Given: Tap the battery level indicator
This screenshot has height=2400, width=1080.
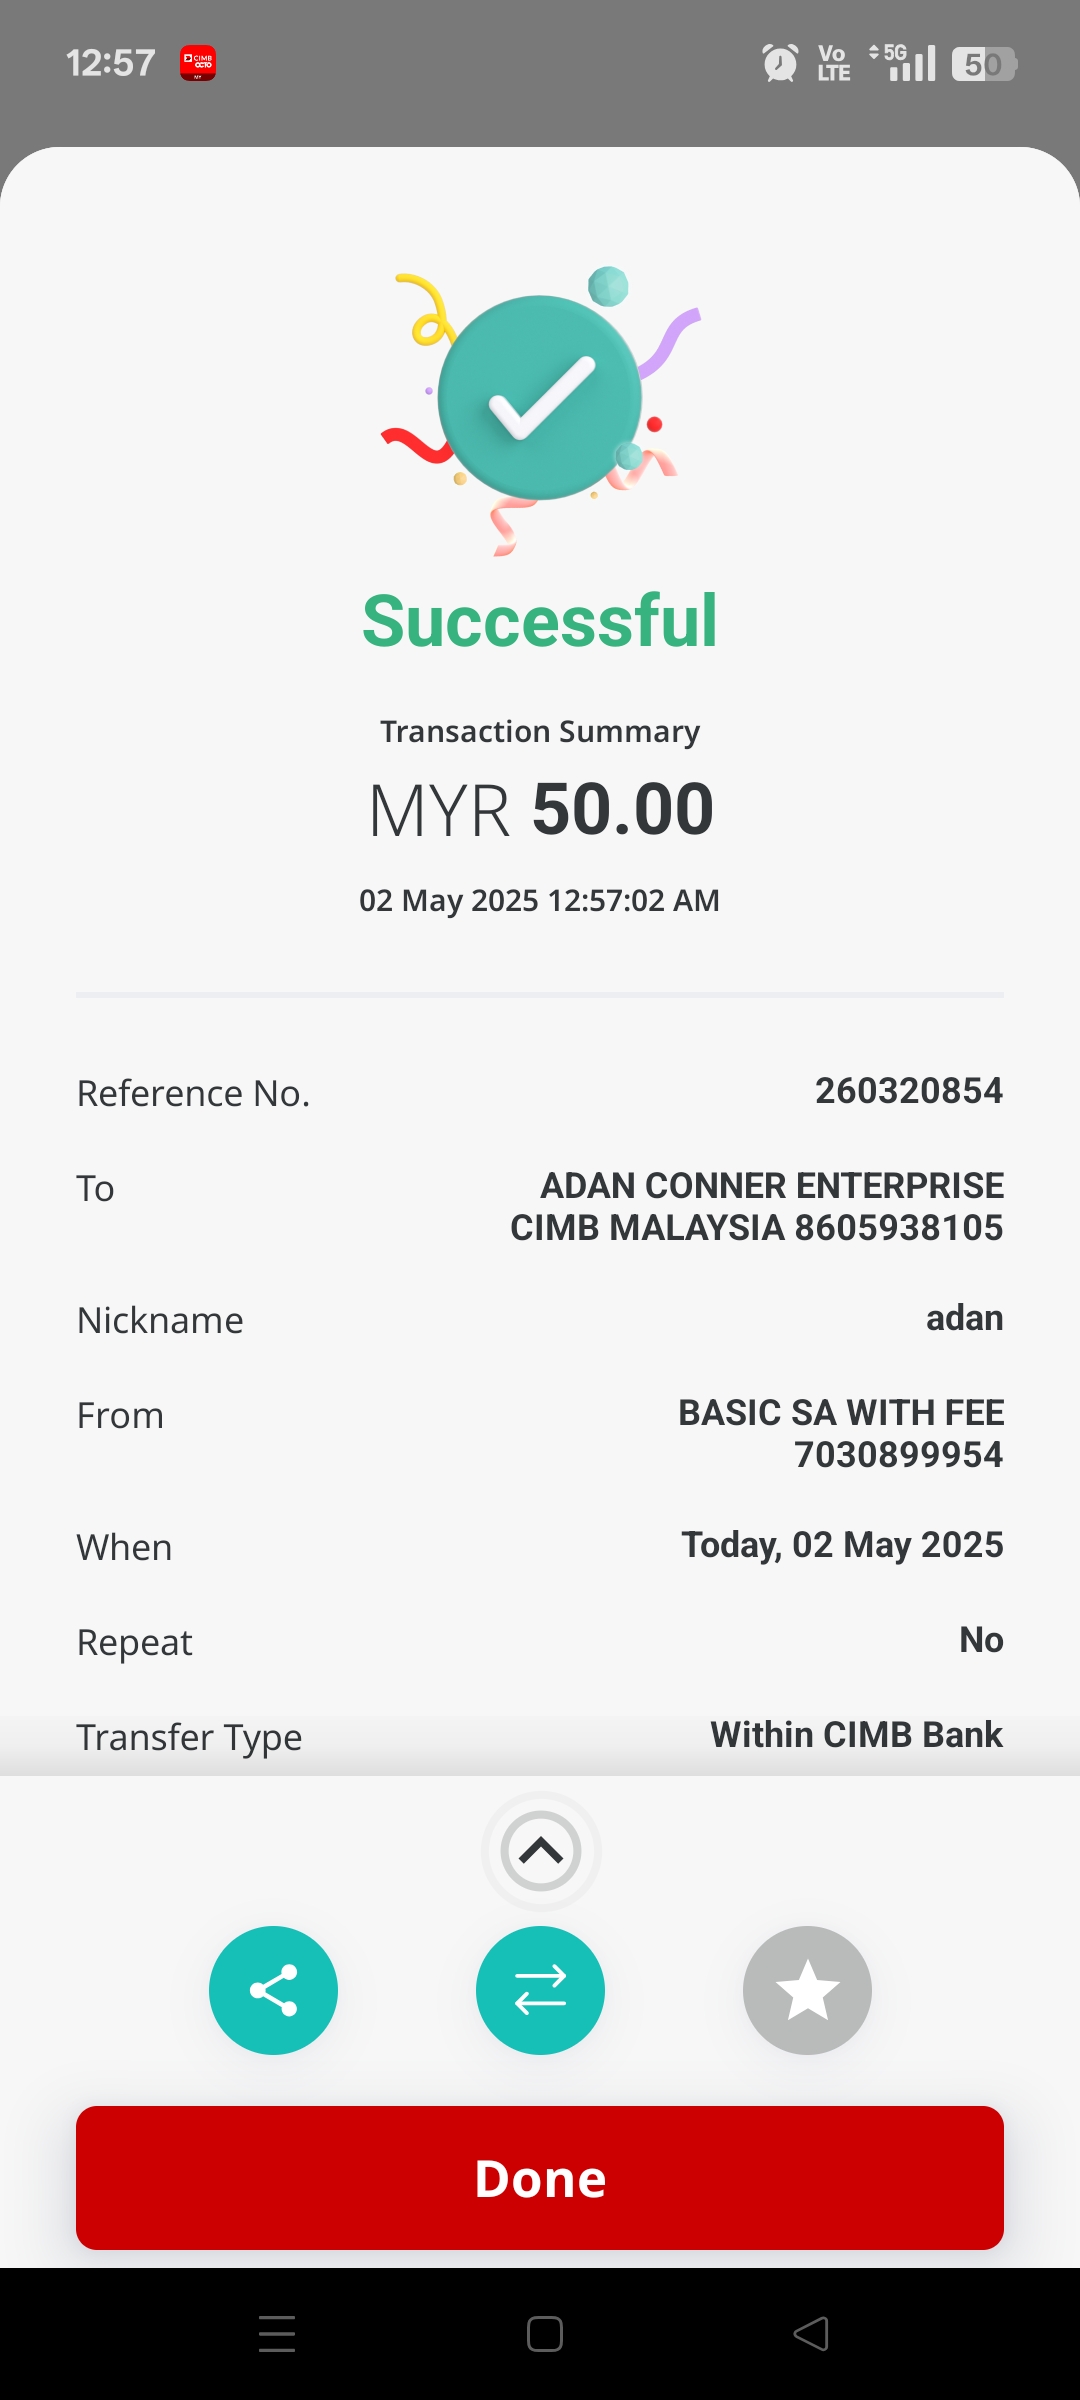Looking at the screenshot, I should (984, 64).
